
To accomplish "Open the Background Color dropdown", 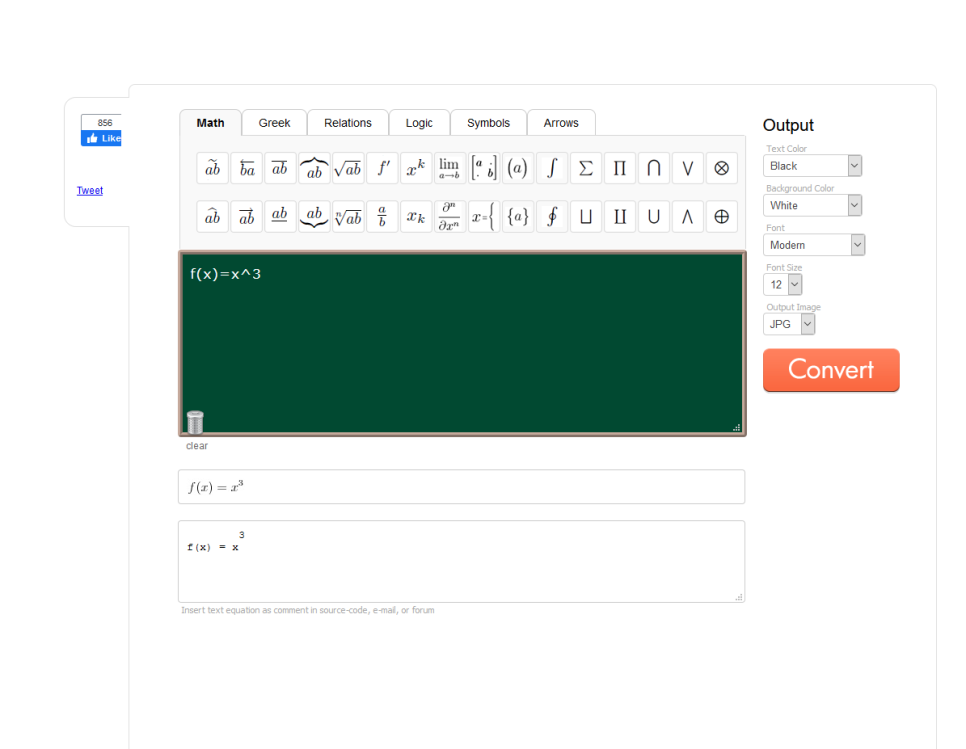I will click(x=812, y=205).
